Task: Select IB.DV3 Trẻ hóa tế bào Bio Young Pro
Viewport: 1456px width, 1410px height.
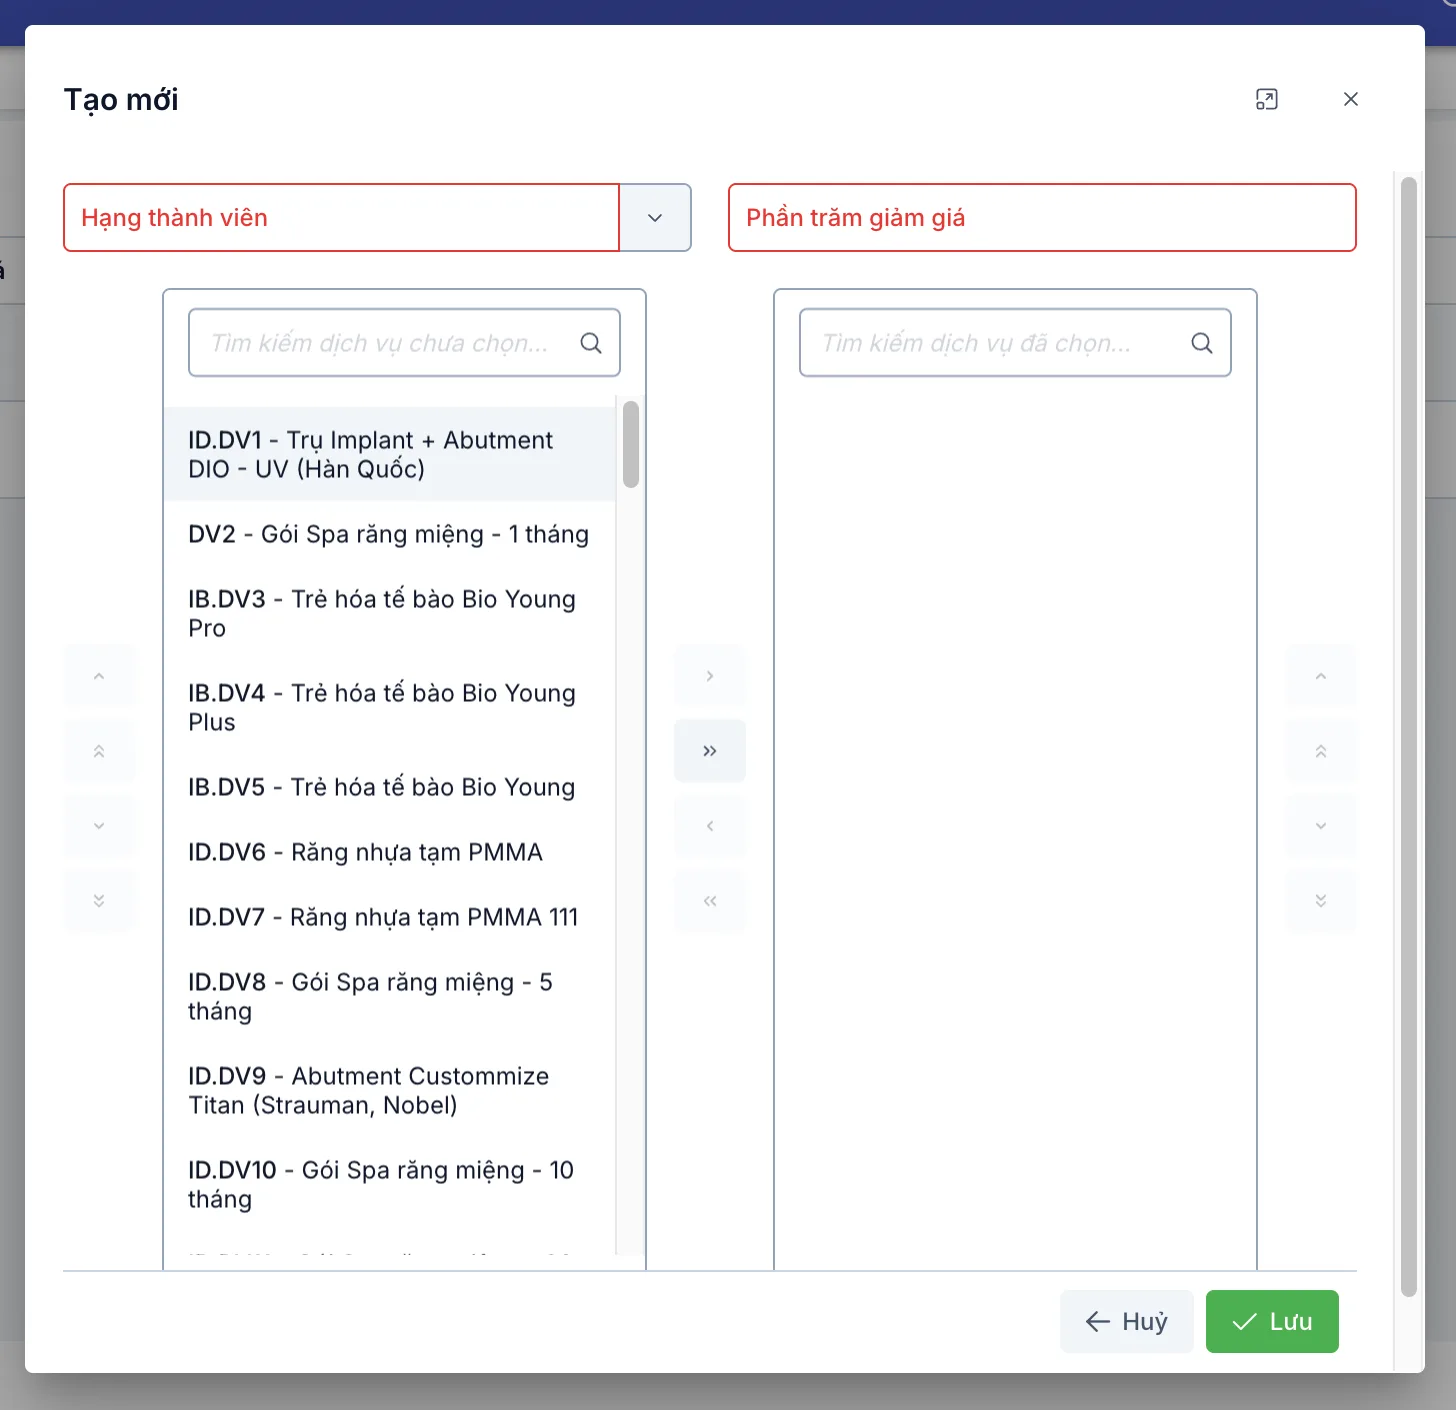Action: tap(390, 613)
